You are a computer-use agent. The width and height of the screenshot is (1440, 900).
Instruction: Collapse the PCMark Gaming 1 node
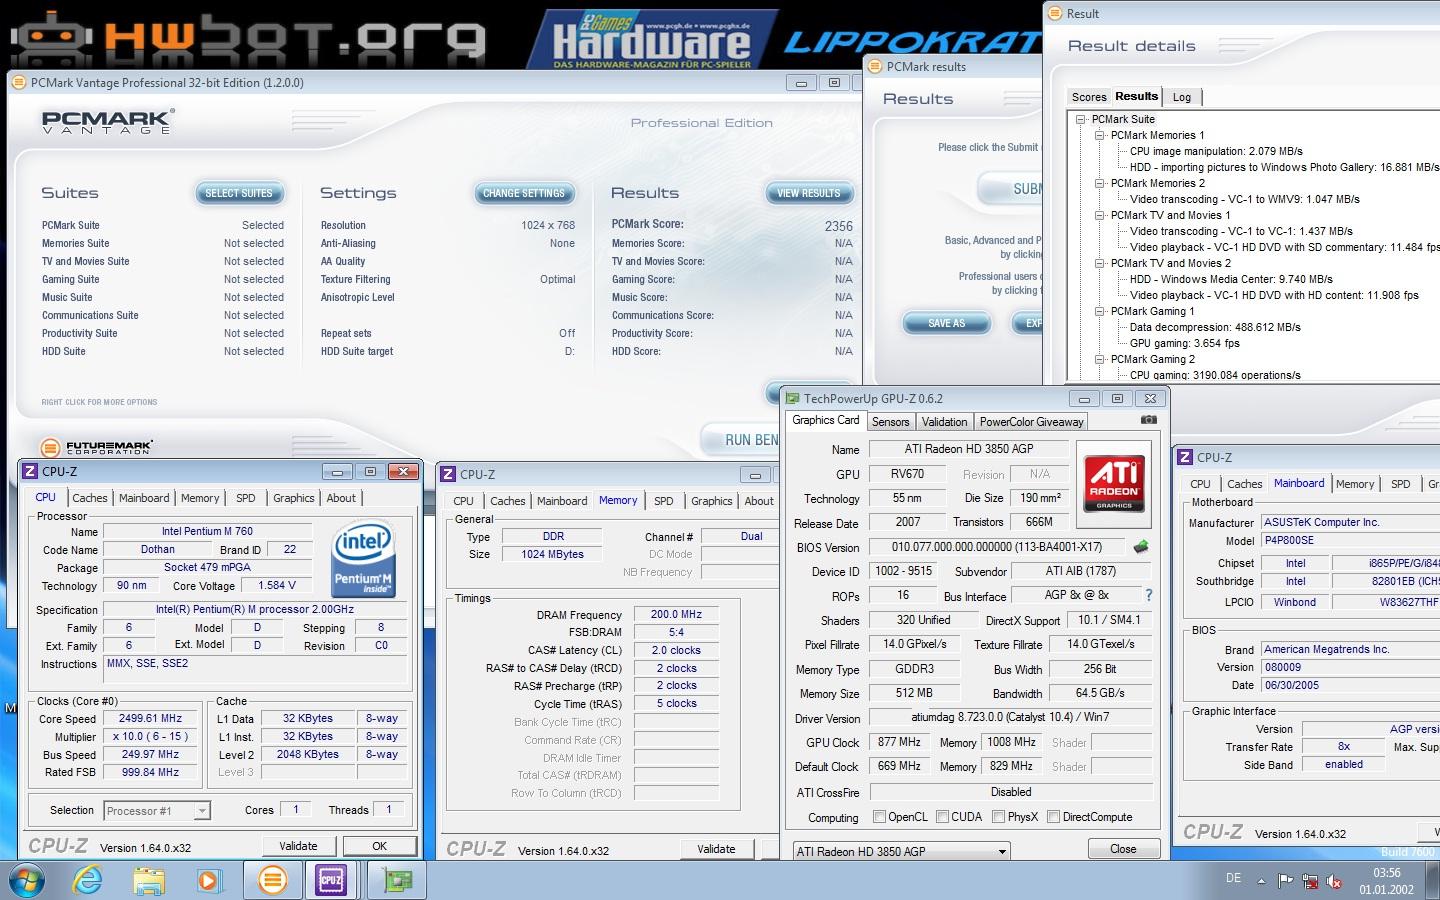[1099, 311]
